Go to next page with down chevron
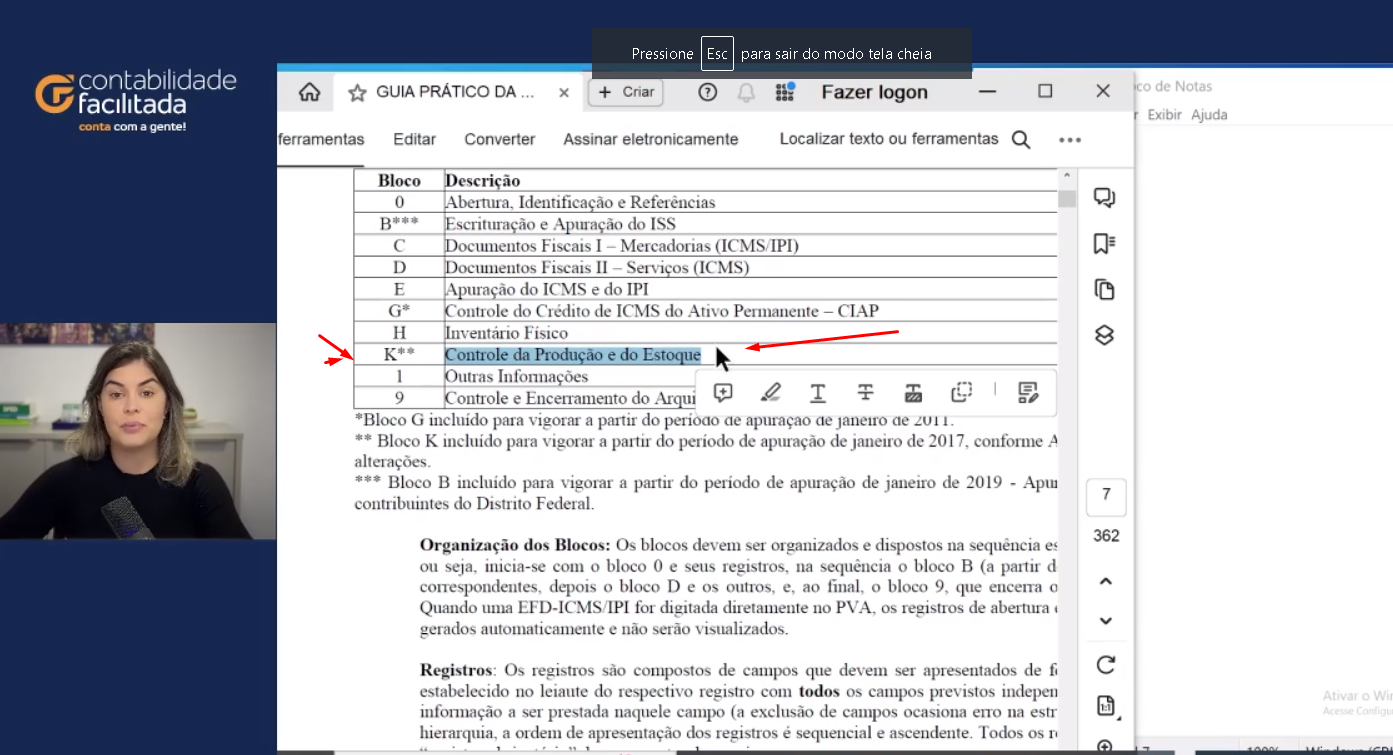The image size is (1393, 755). coord(1106,621)
